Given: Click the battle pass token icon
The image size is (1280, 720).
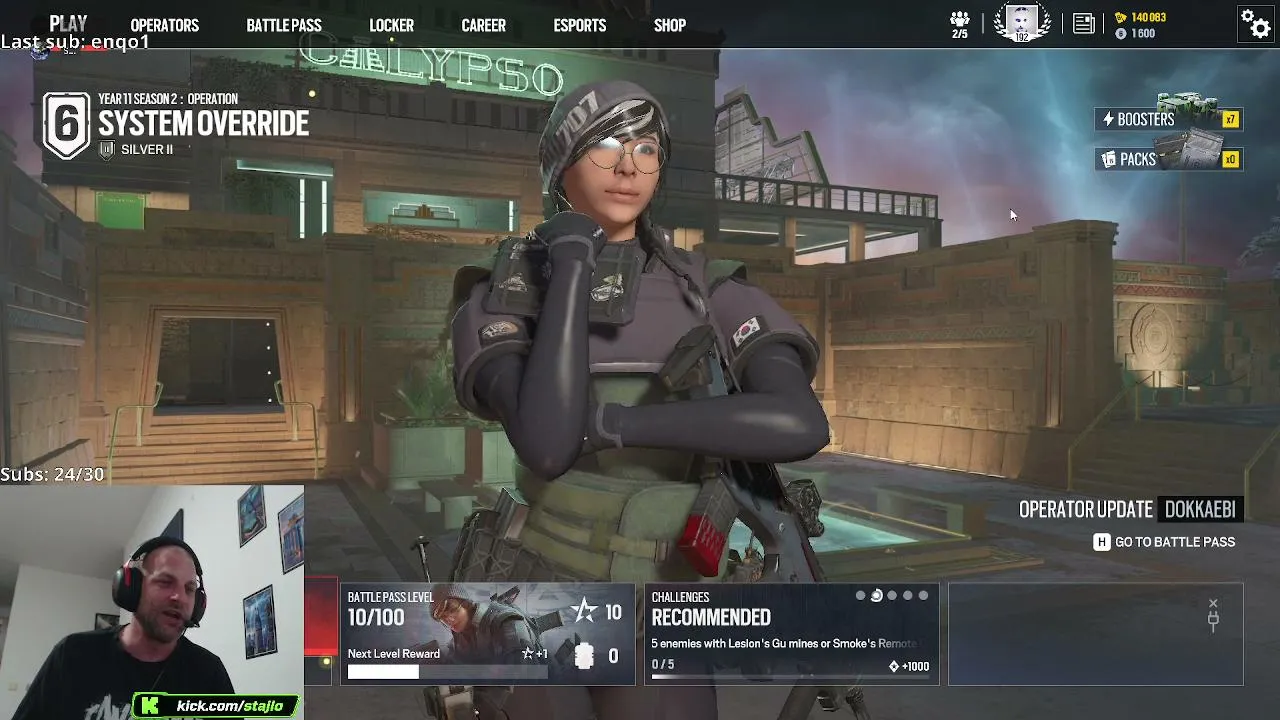Looking at the screenshot, I should [x=585, y=655].
